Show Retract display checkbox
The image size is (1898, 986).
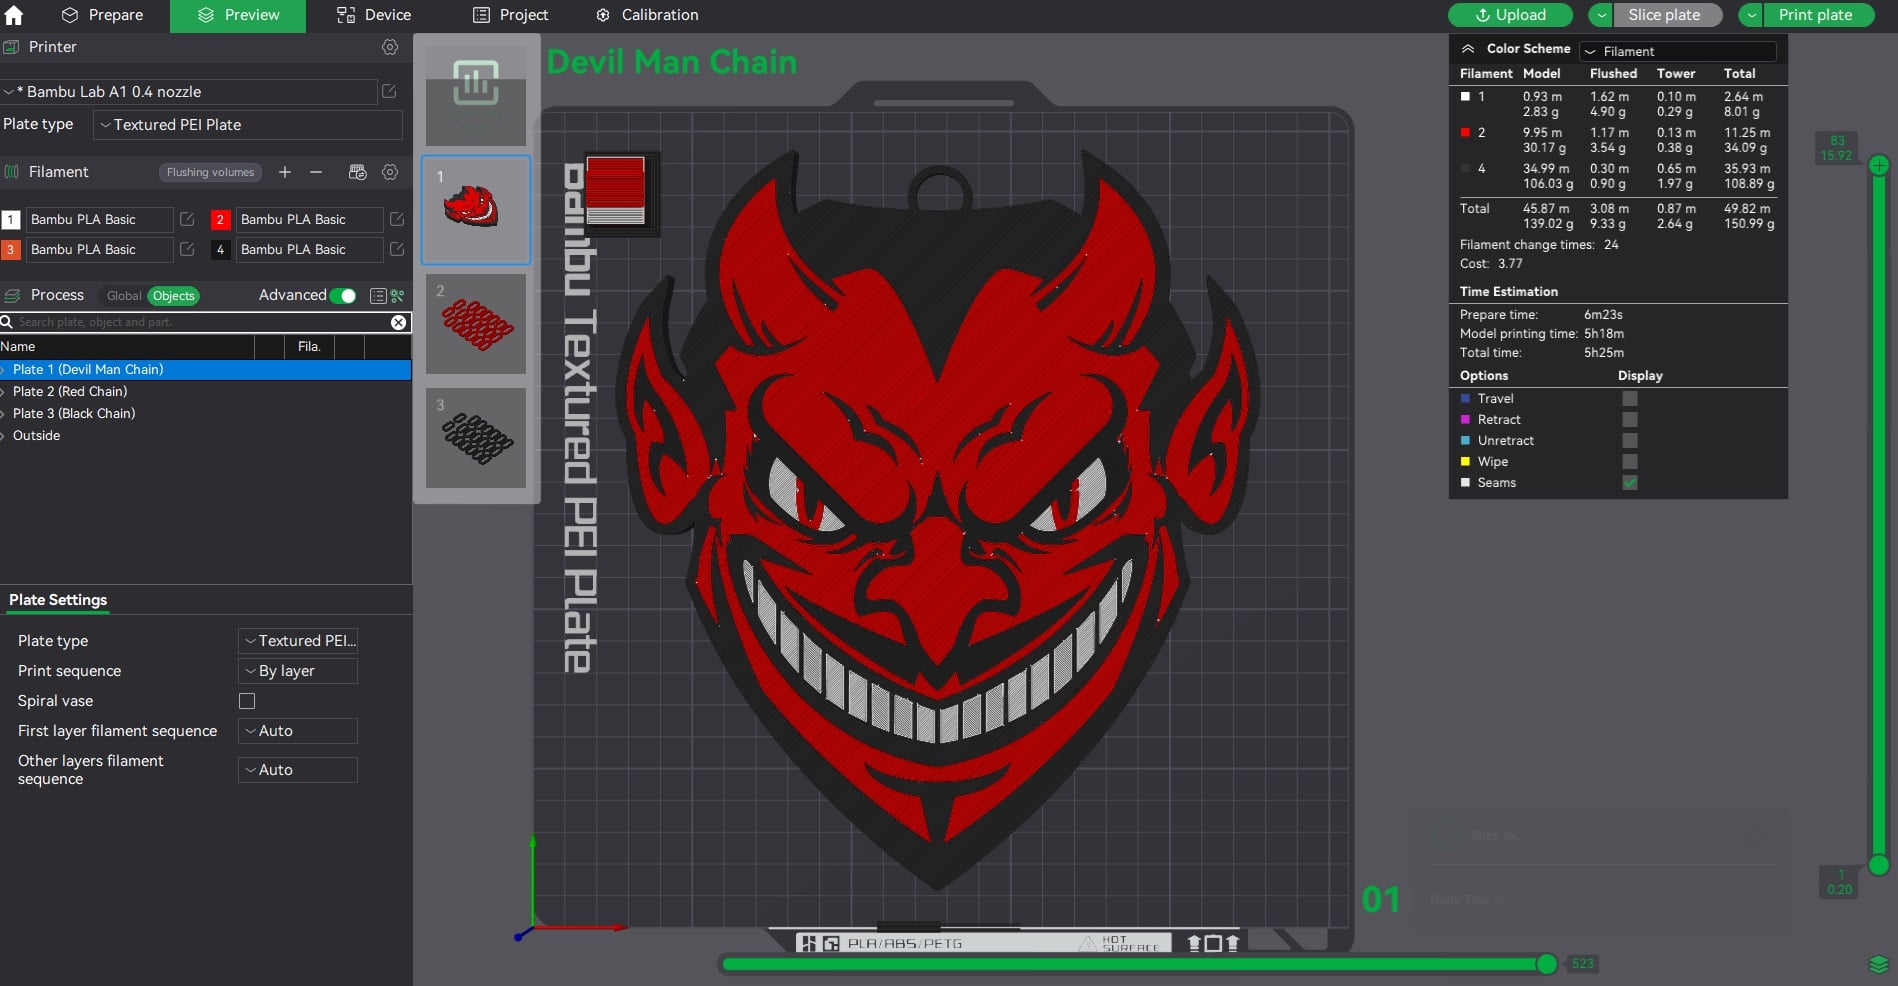(1630, 419)
